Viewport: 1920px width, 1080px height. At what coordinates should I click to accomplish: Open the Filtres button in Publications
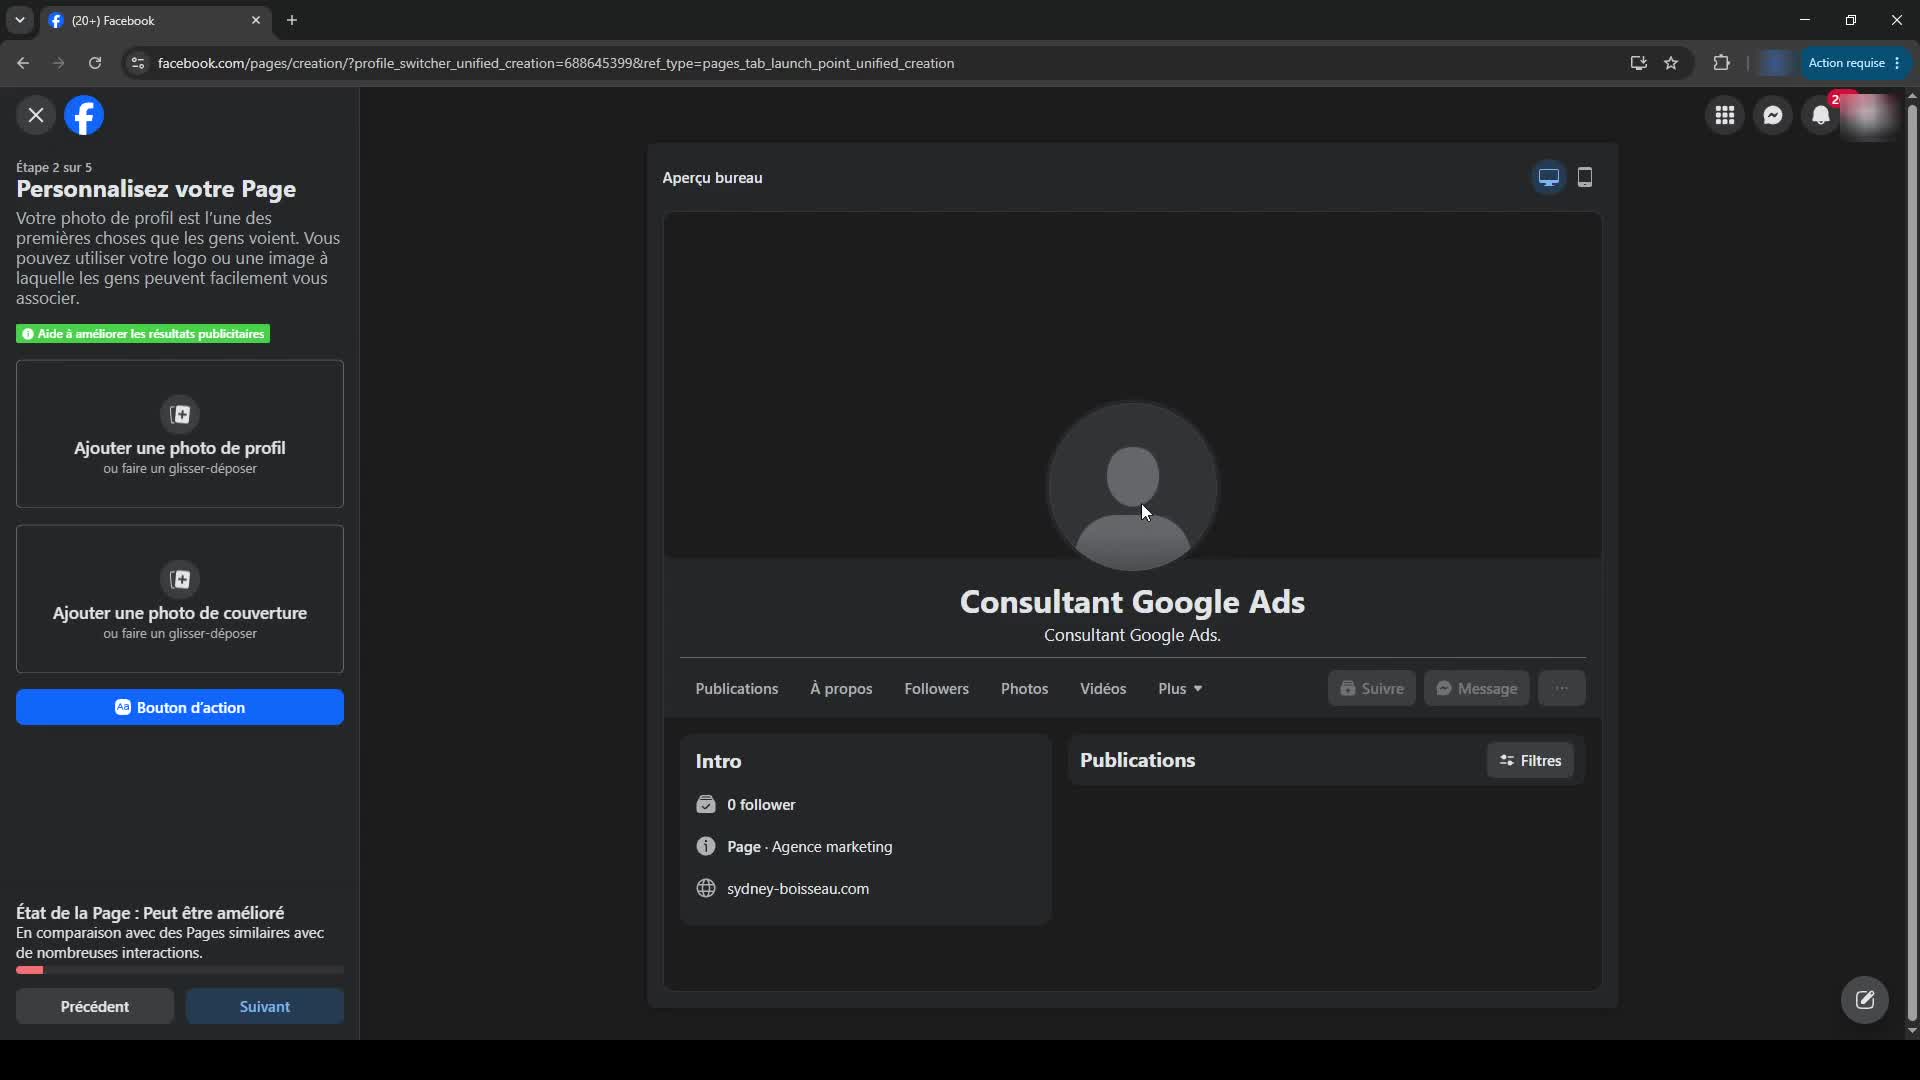[x=1530, y=761]
